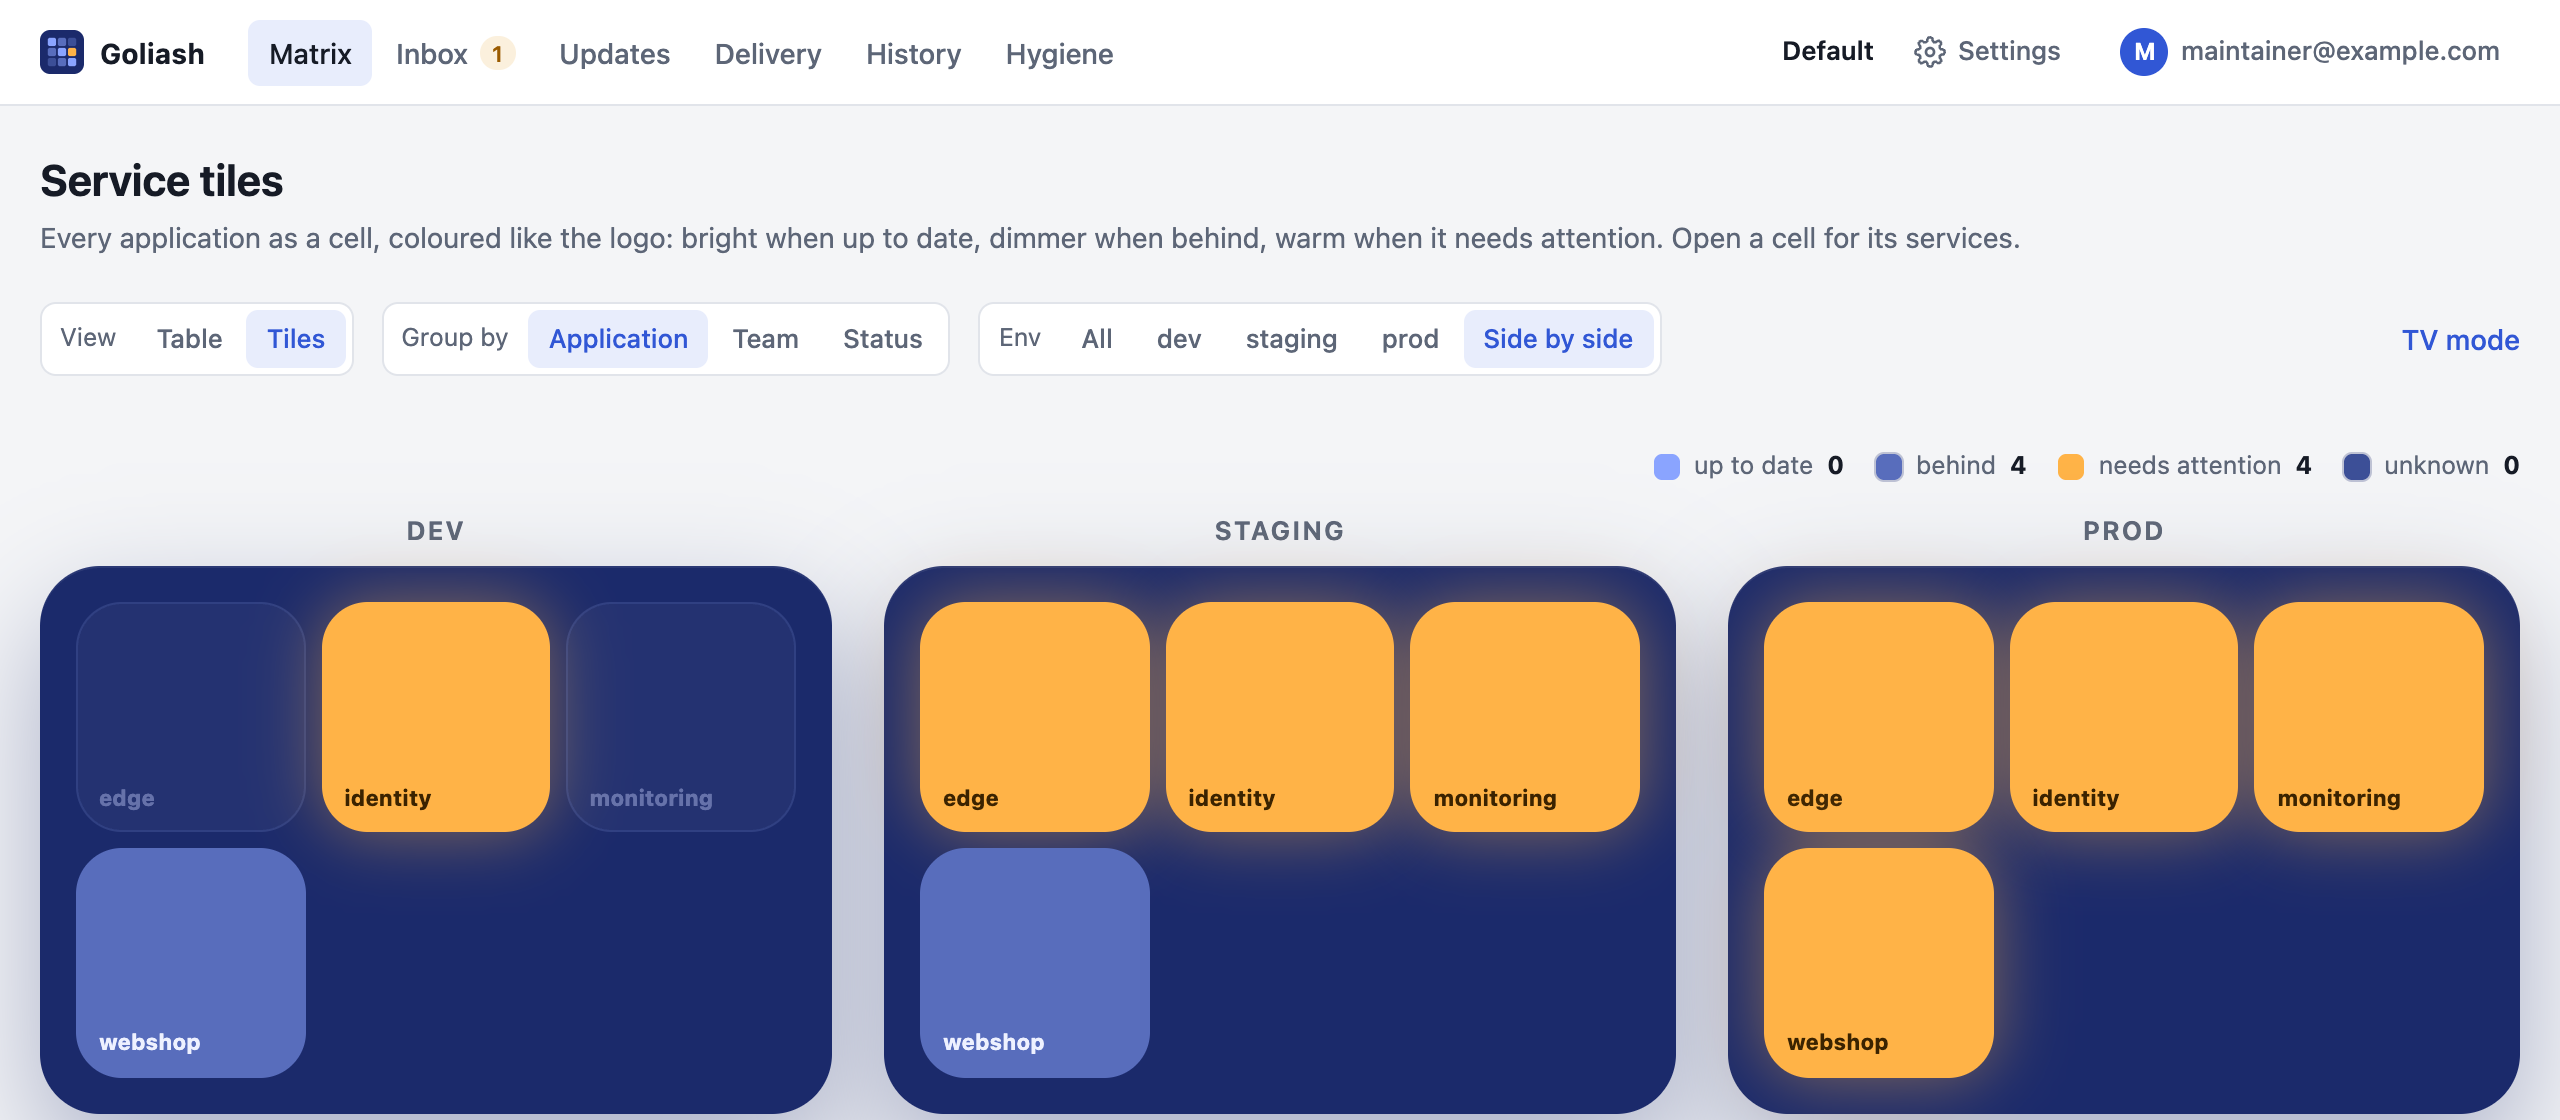Open the webshop tile in STAGING
Viewport: 2560px width, 1120px height.
(1035, 962)
